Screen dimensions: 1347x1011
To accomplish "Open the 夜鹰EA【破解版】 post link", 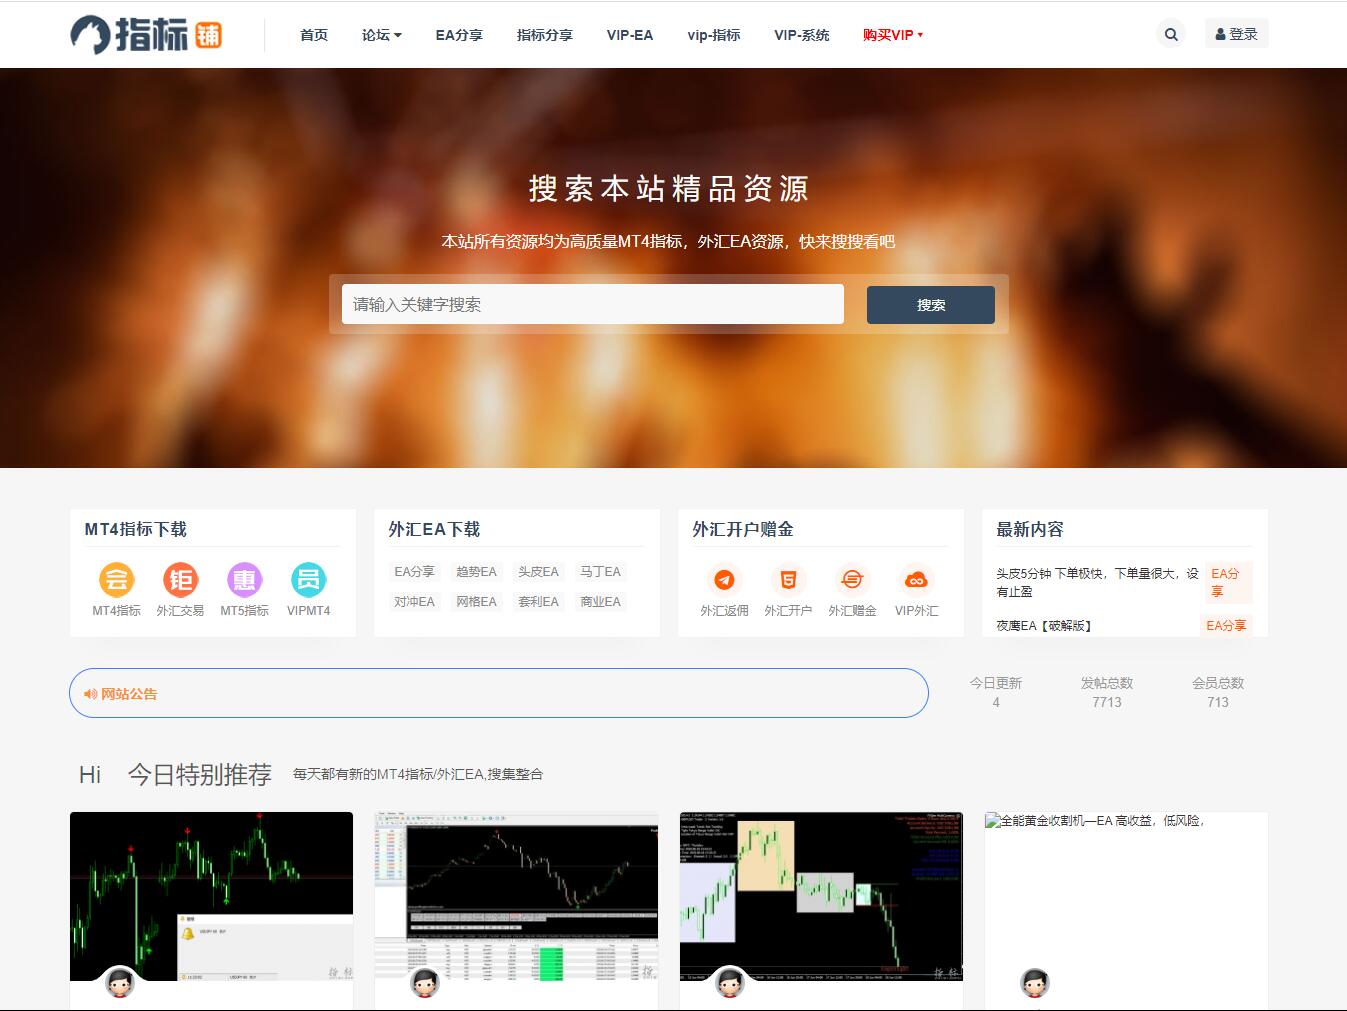I will (1043, 626).
